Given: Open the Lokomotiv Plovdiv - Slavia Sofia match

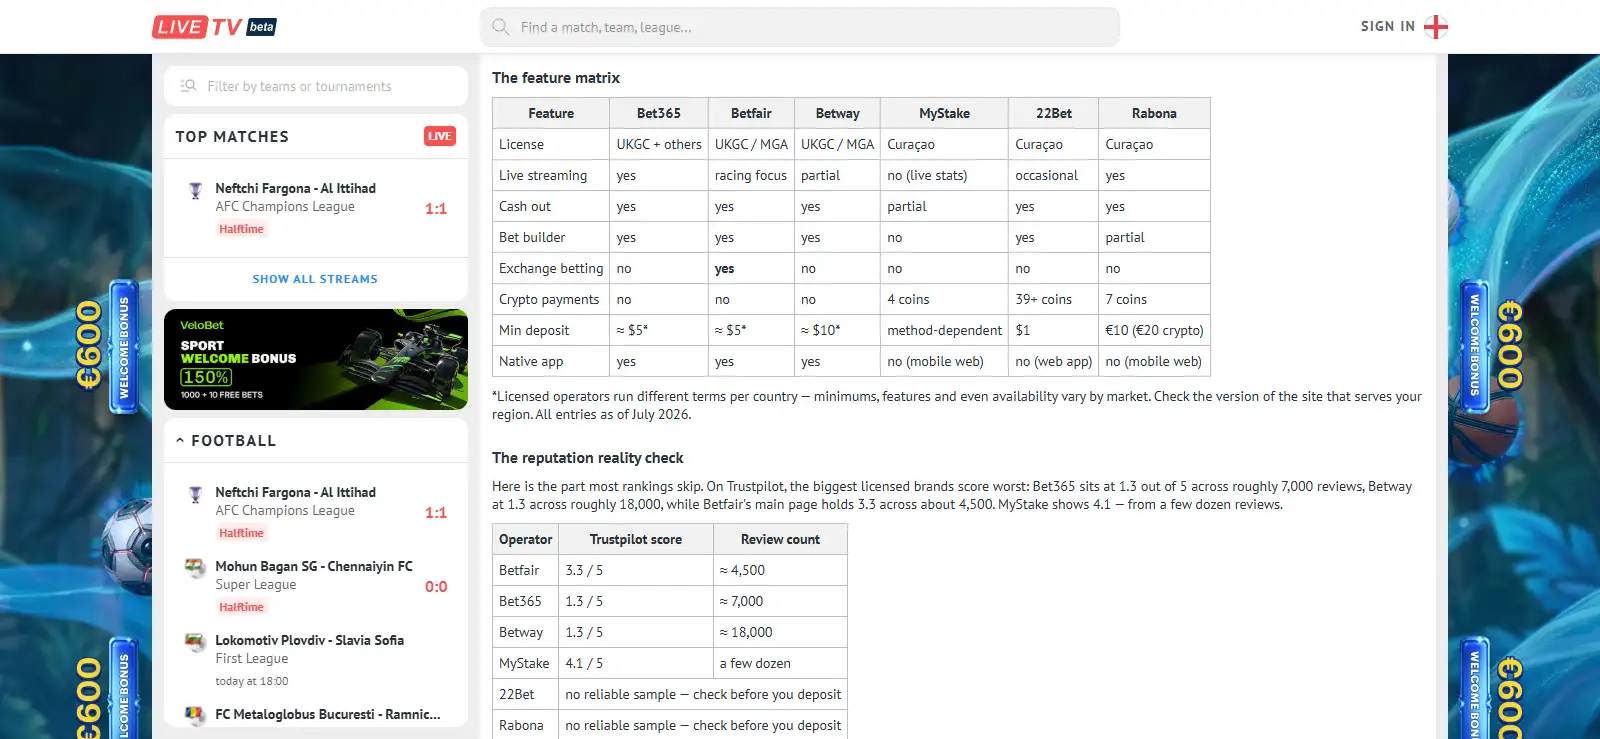Looking at the screenshot, I should click(x=316, y=660).
